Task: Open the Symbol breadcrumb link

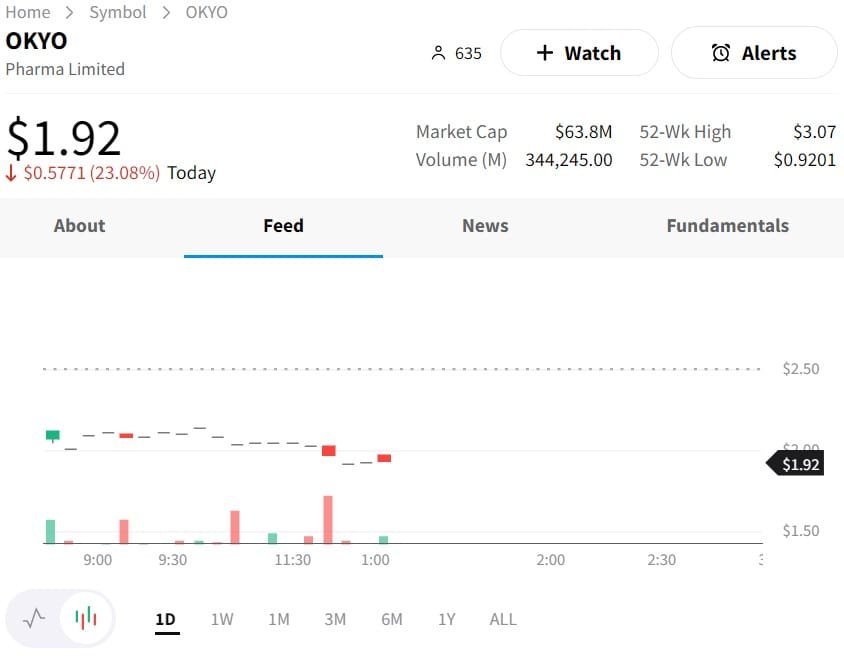Action: (118, 12)
